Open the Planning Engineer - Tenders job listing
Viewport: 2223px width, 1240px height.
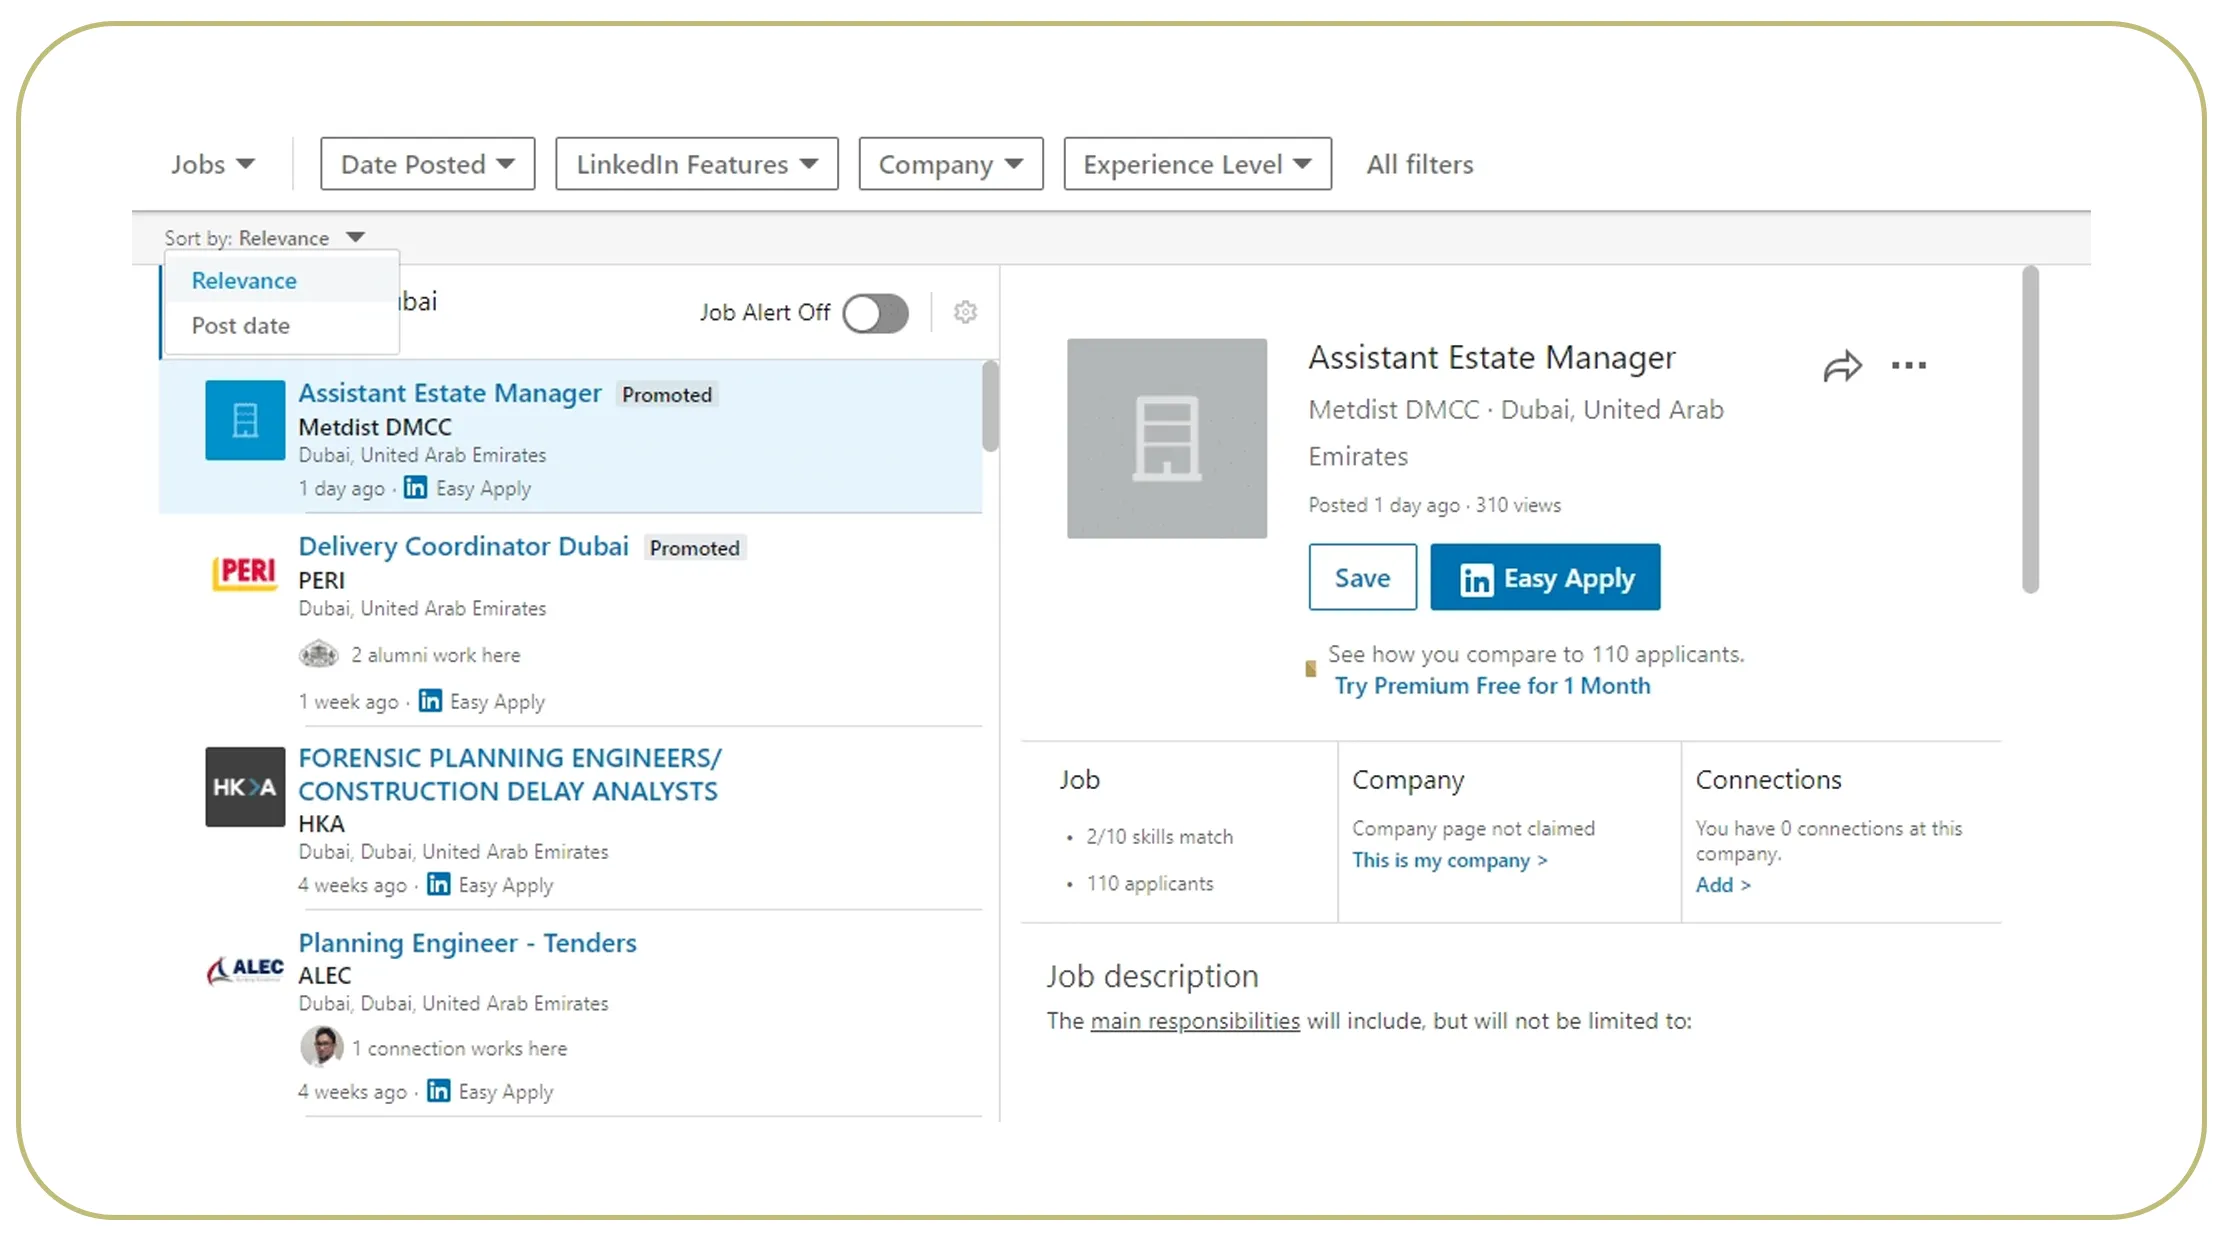coord(466,942)
